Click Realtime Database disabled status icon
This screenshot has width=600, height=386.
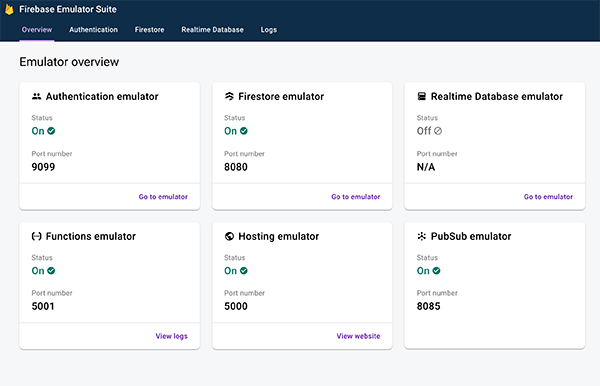(438, 131)
